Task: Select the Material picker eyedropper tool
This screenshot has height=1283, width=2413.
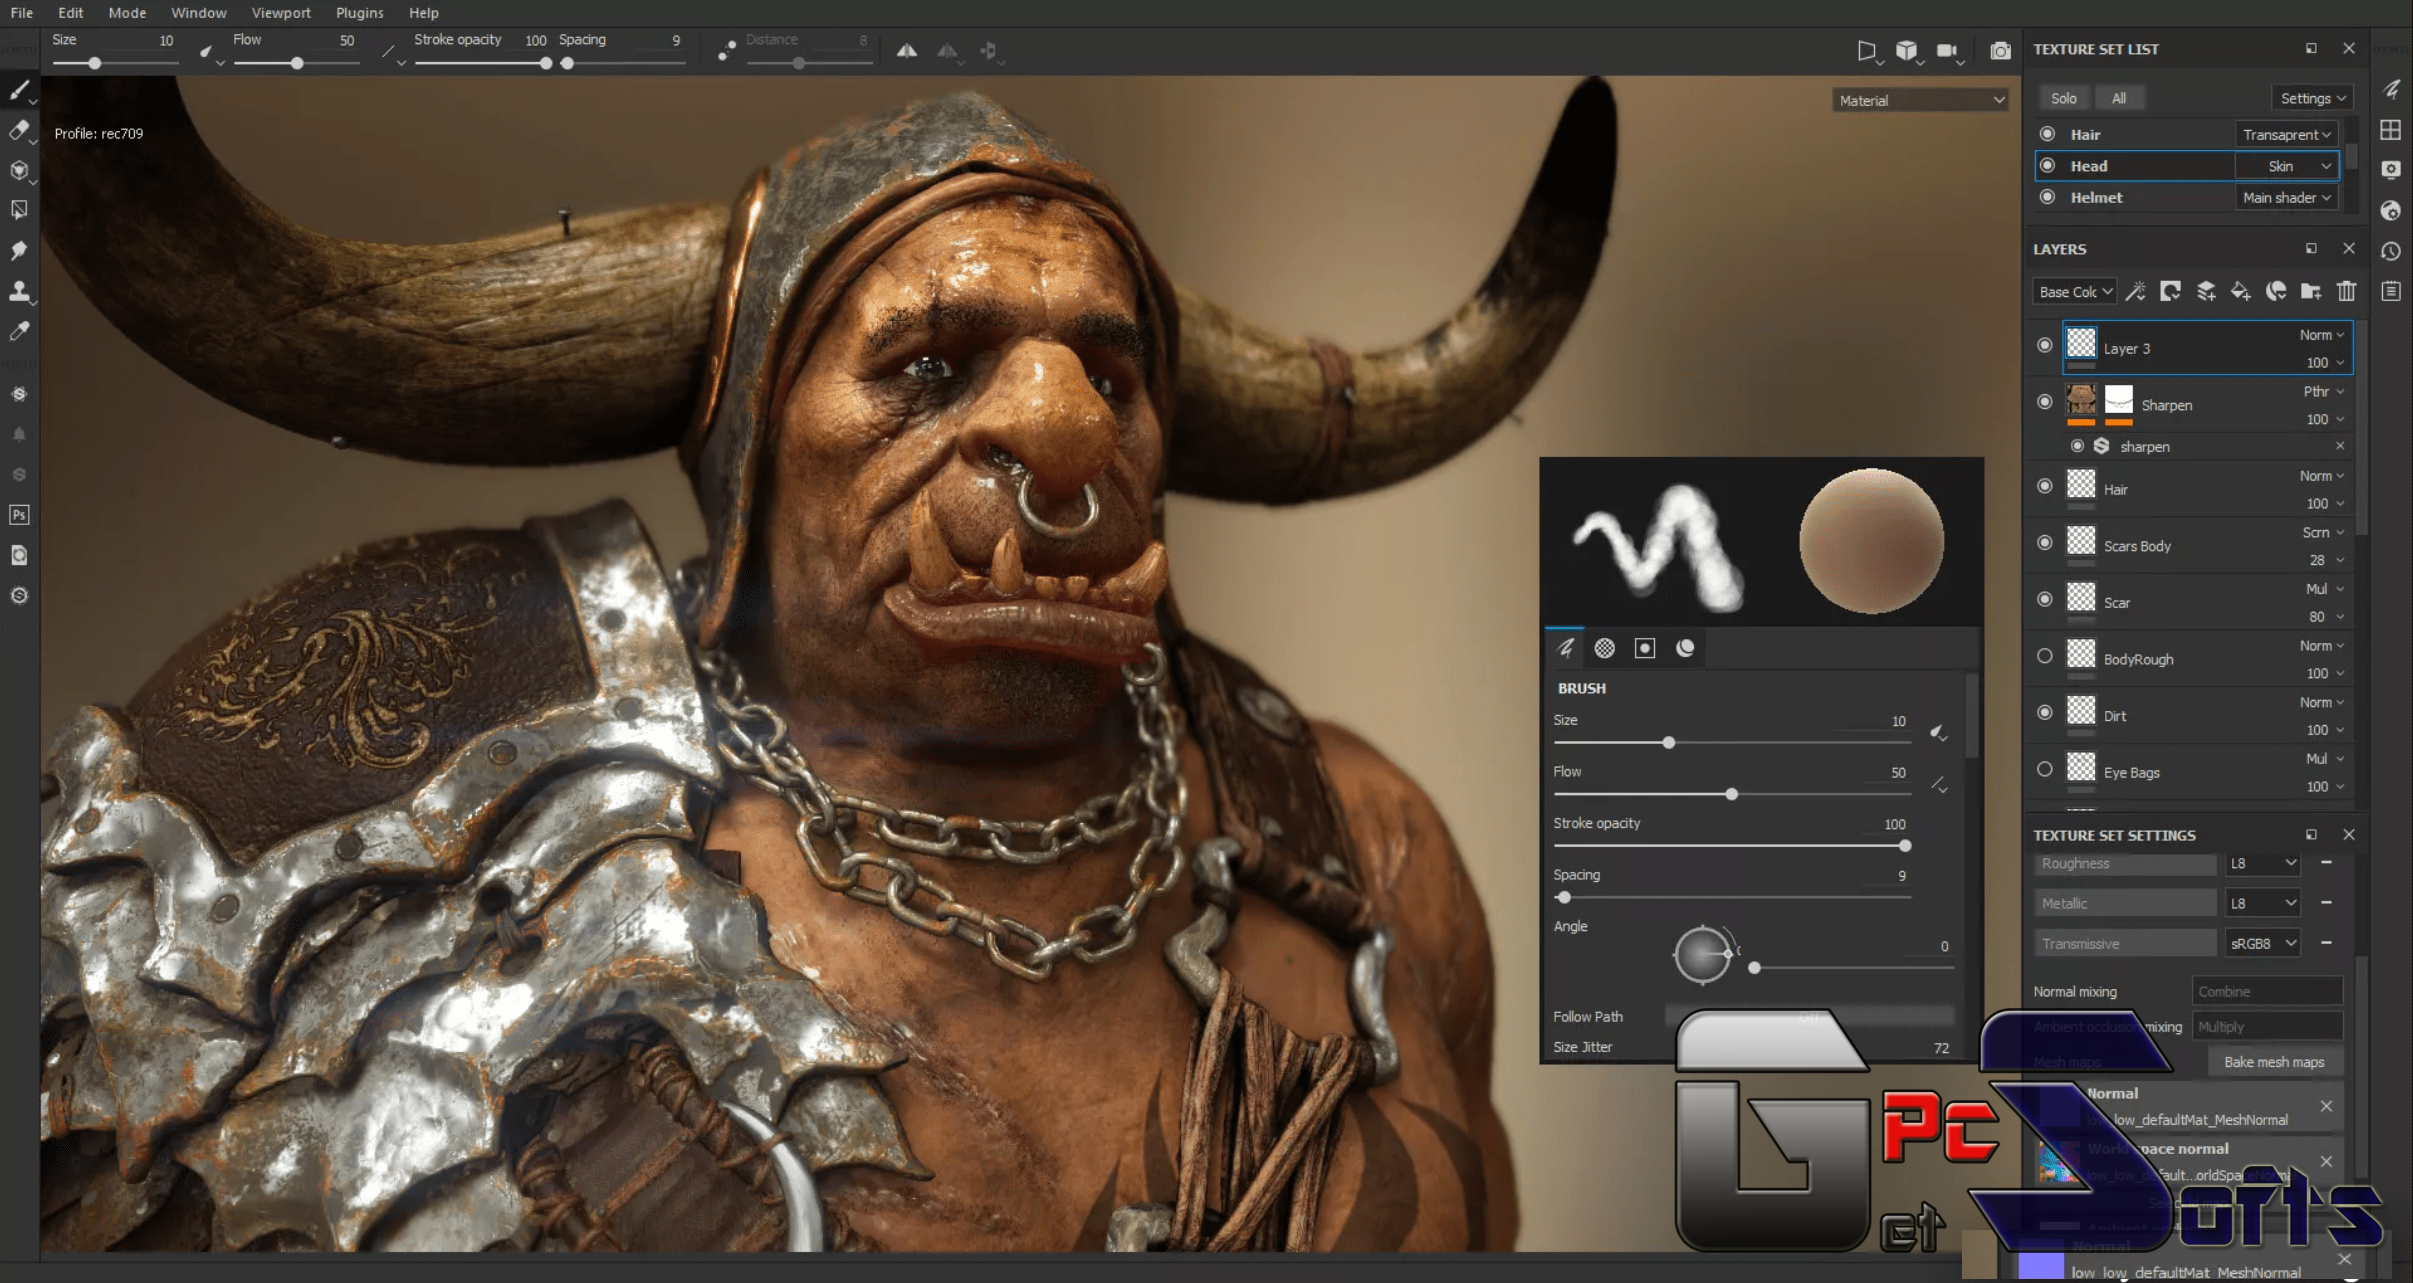Action: [x=19, y=331]
